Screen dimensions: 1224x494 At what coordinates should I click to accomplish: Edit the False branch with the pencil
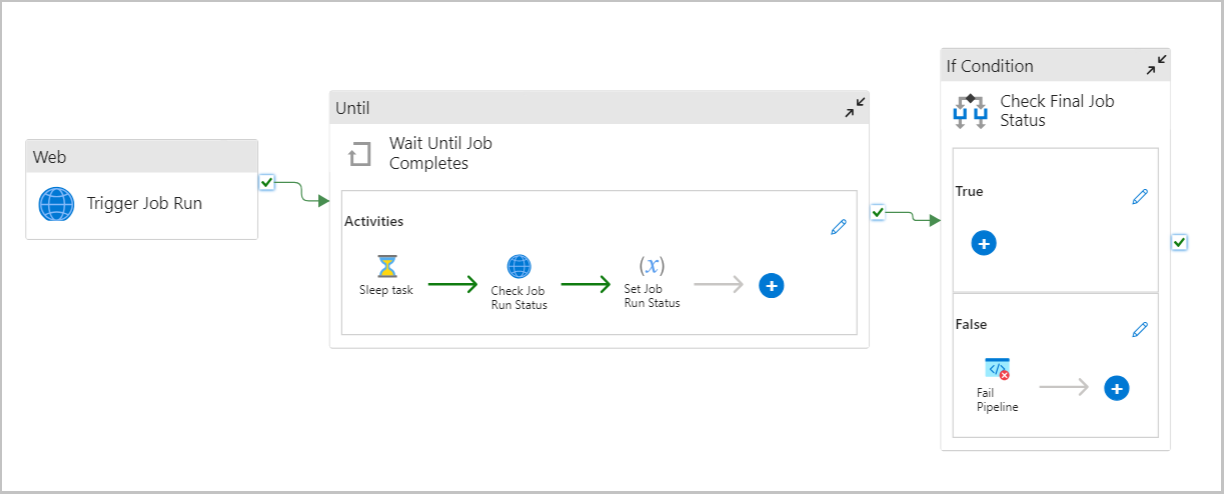1140,329
